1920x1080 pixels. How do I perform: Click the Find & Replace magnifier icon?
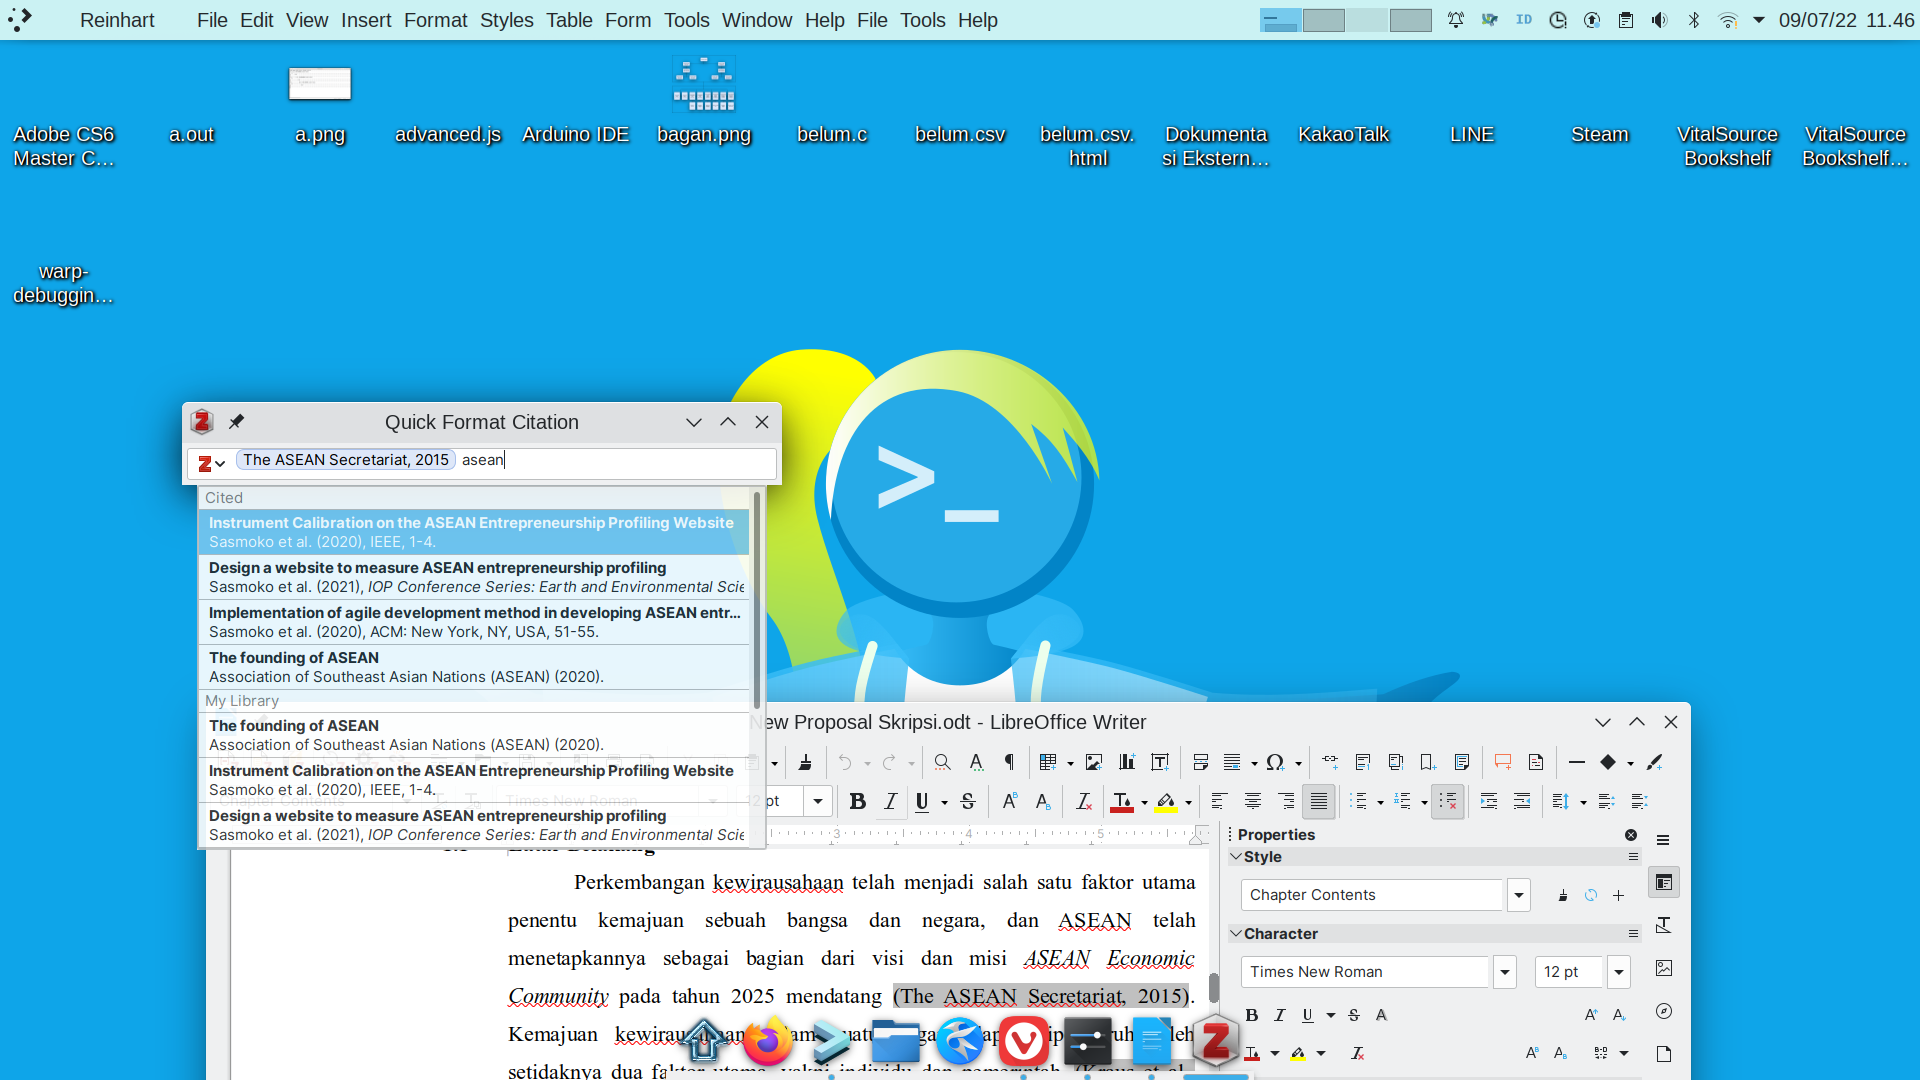point(942,763)
